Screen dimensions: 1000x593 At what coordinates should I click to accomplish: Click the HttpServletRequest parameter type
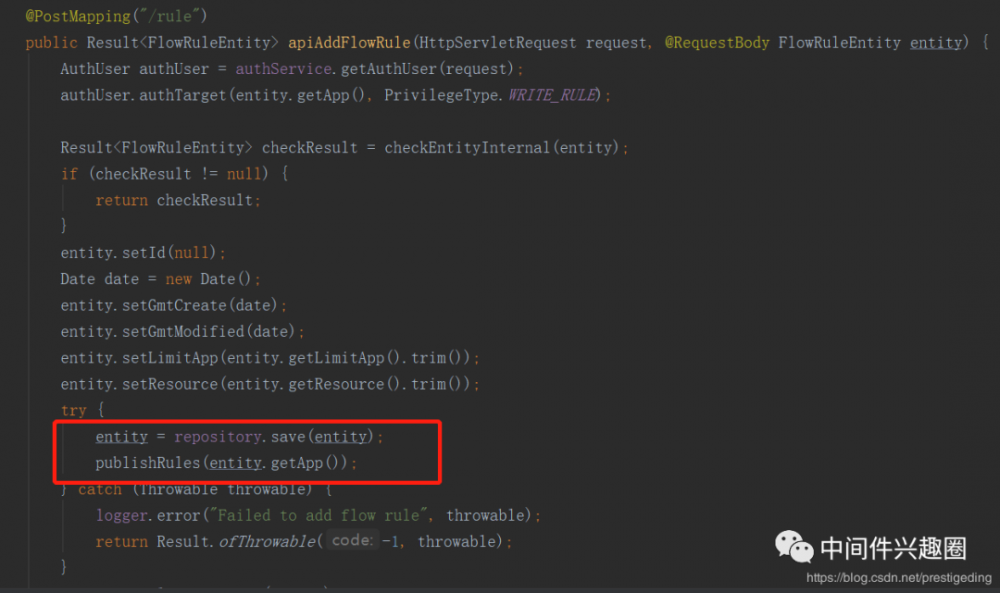(497, 43)
